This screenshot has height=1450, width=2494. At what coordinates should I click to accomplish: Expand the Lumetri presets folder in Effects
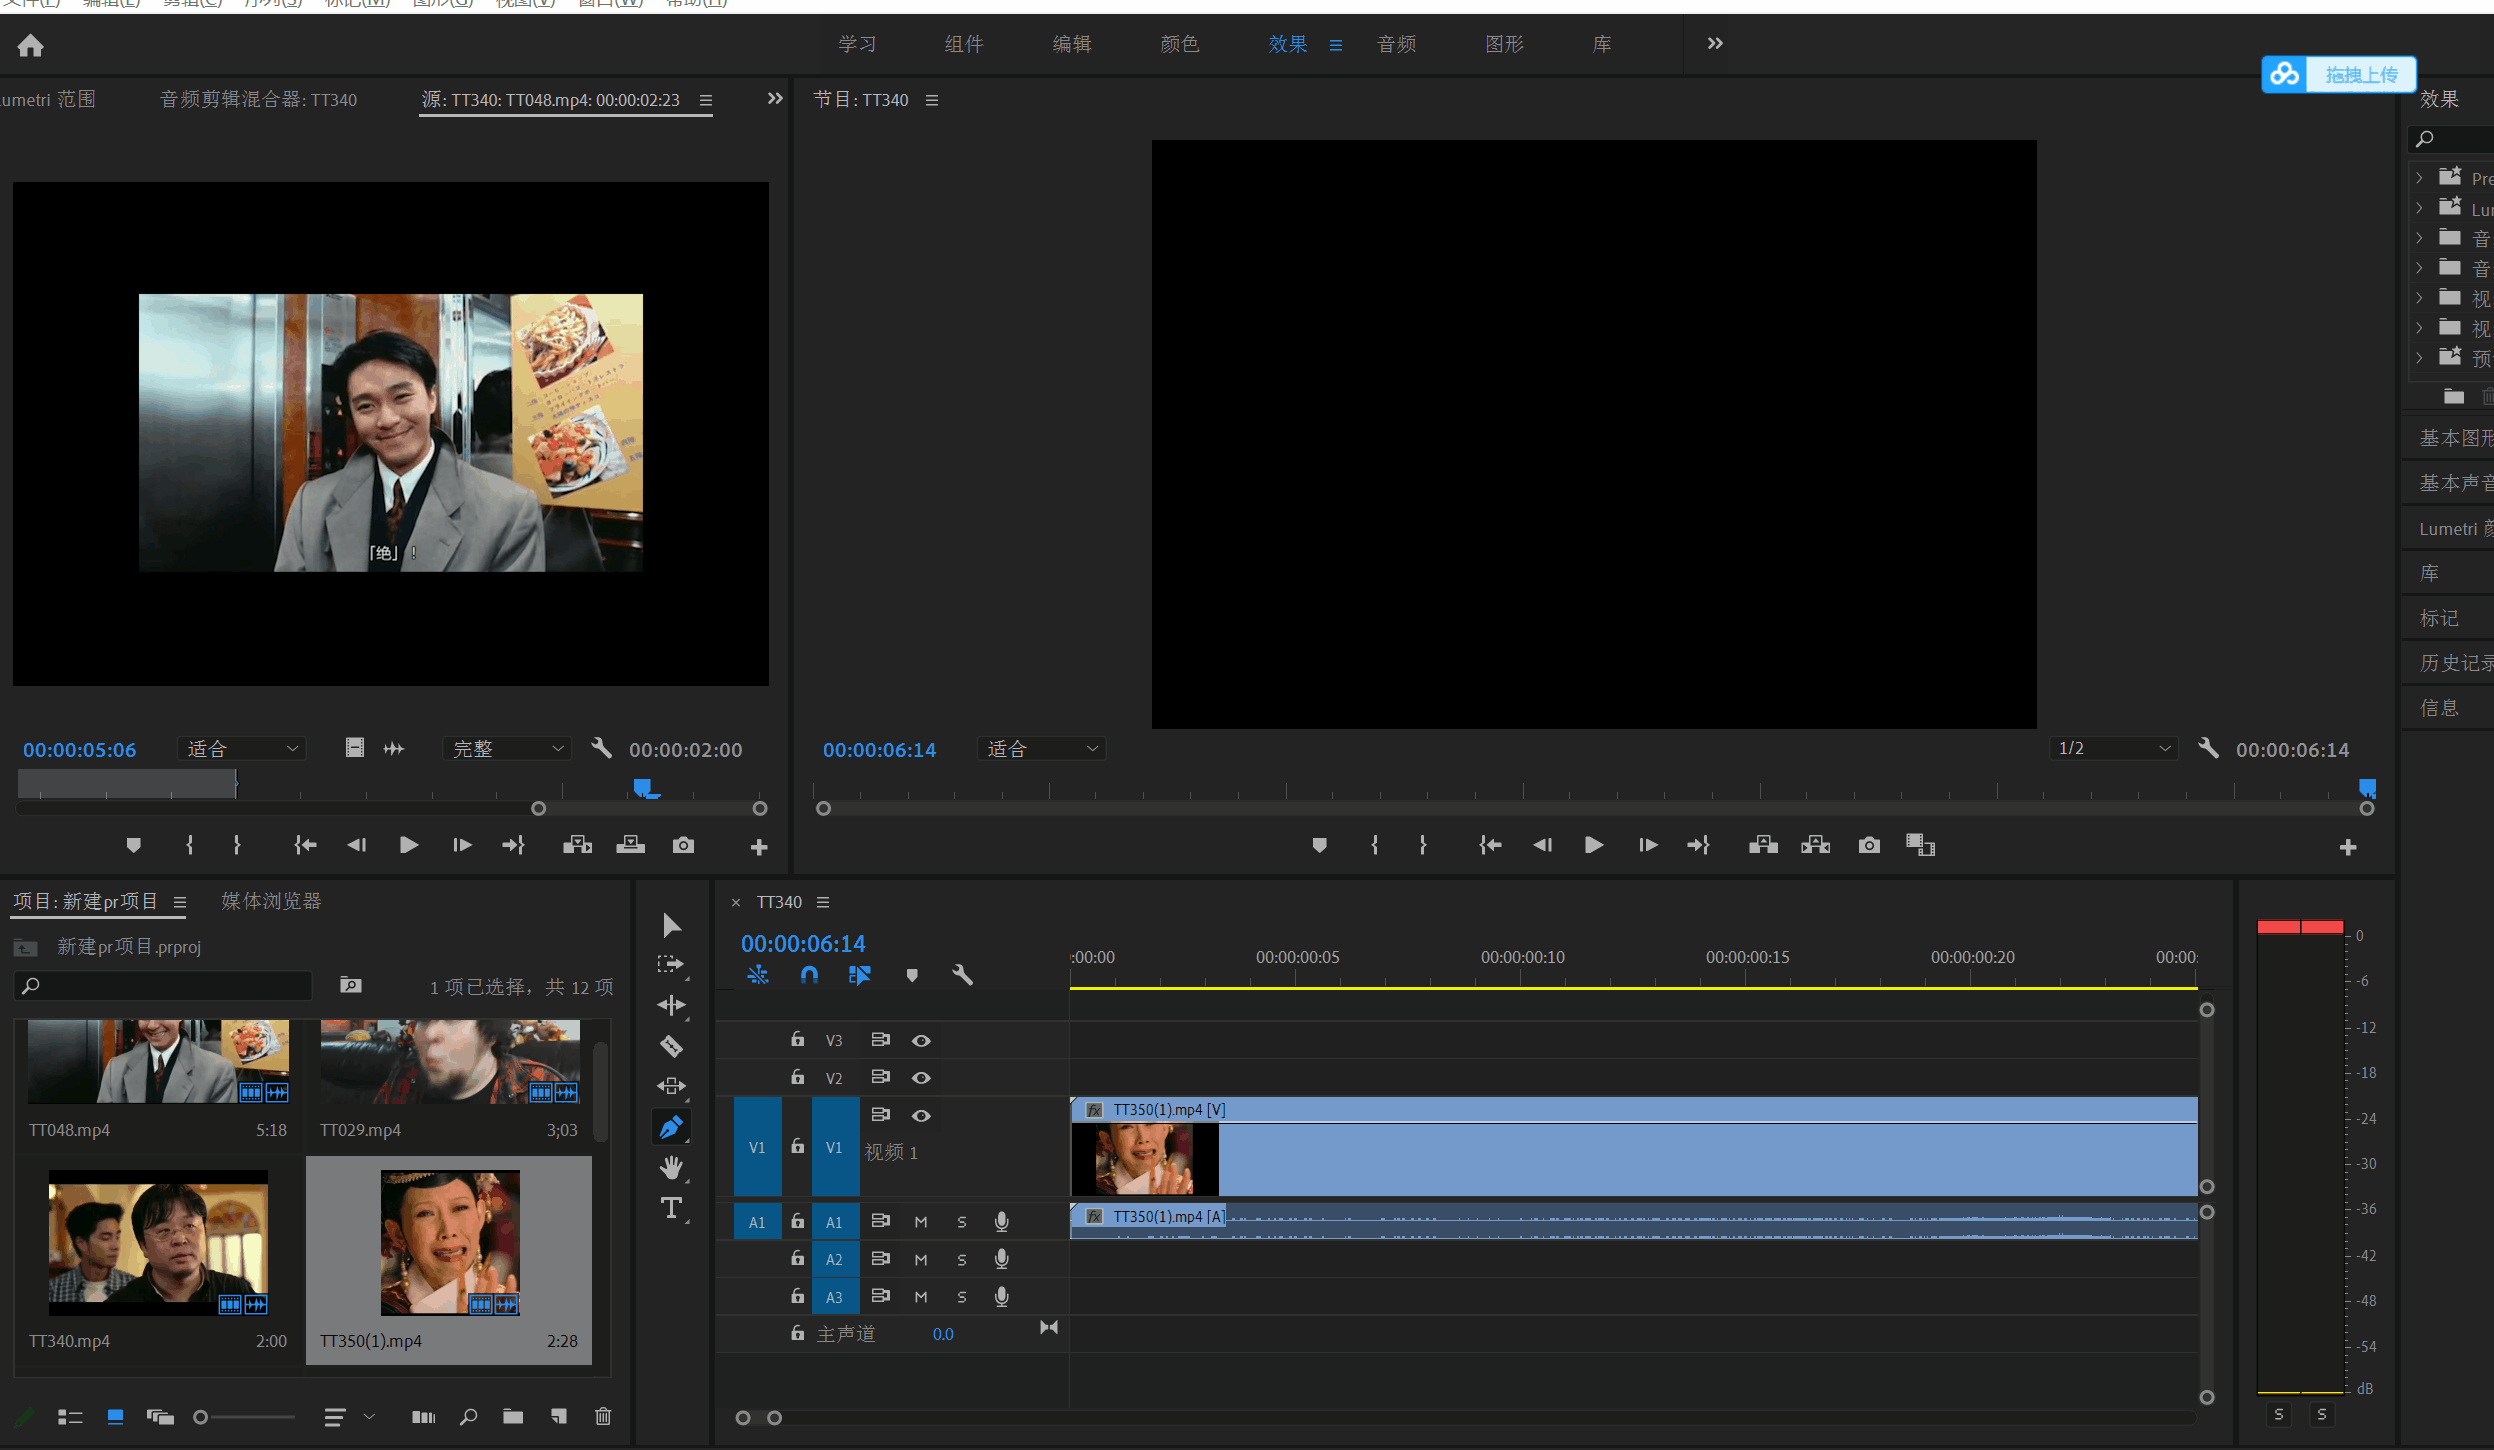pos(2419,208)
